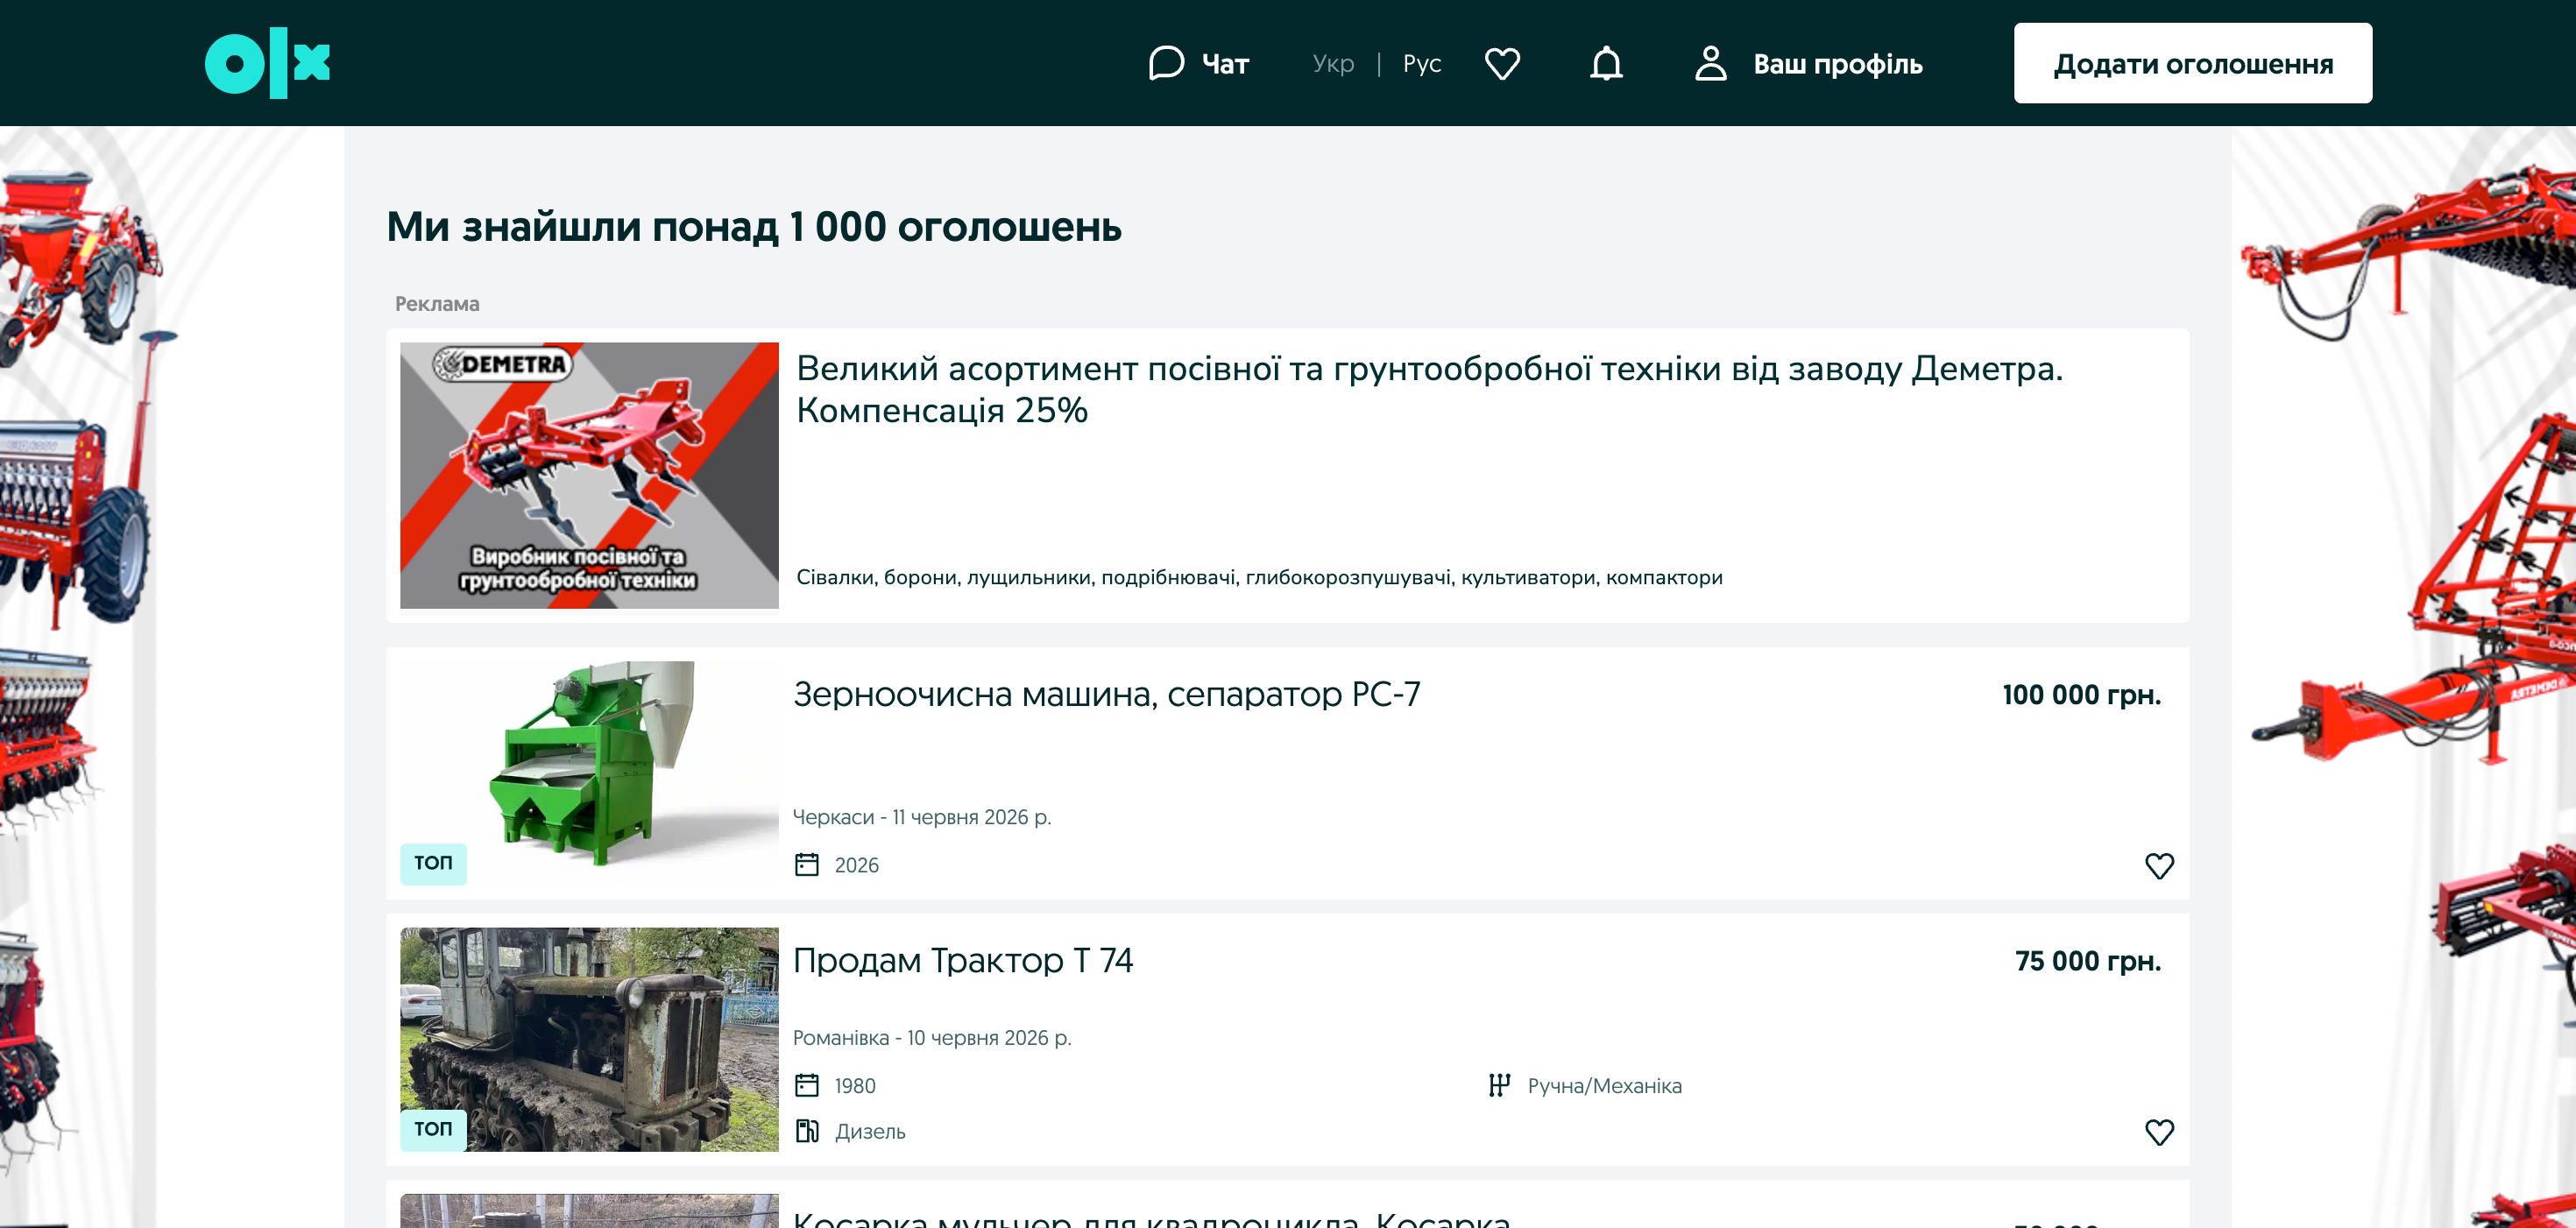The width and height of the screenshot is (2576, 1228).
Task: Switch language to Рус
Action: pyautogui.click(x=1422, y=64)
